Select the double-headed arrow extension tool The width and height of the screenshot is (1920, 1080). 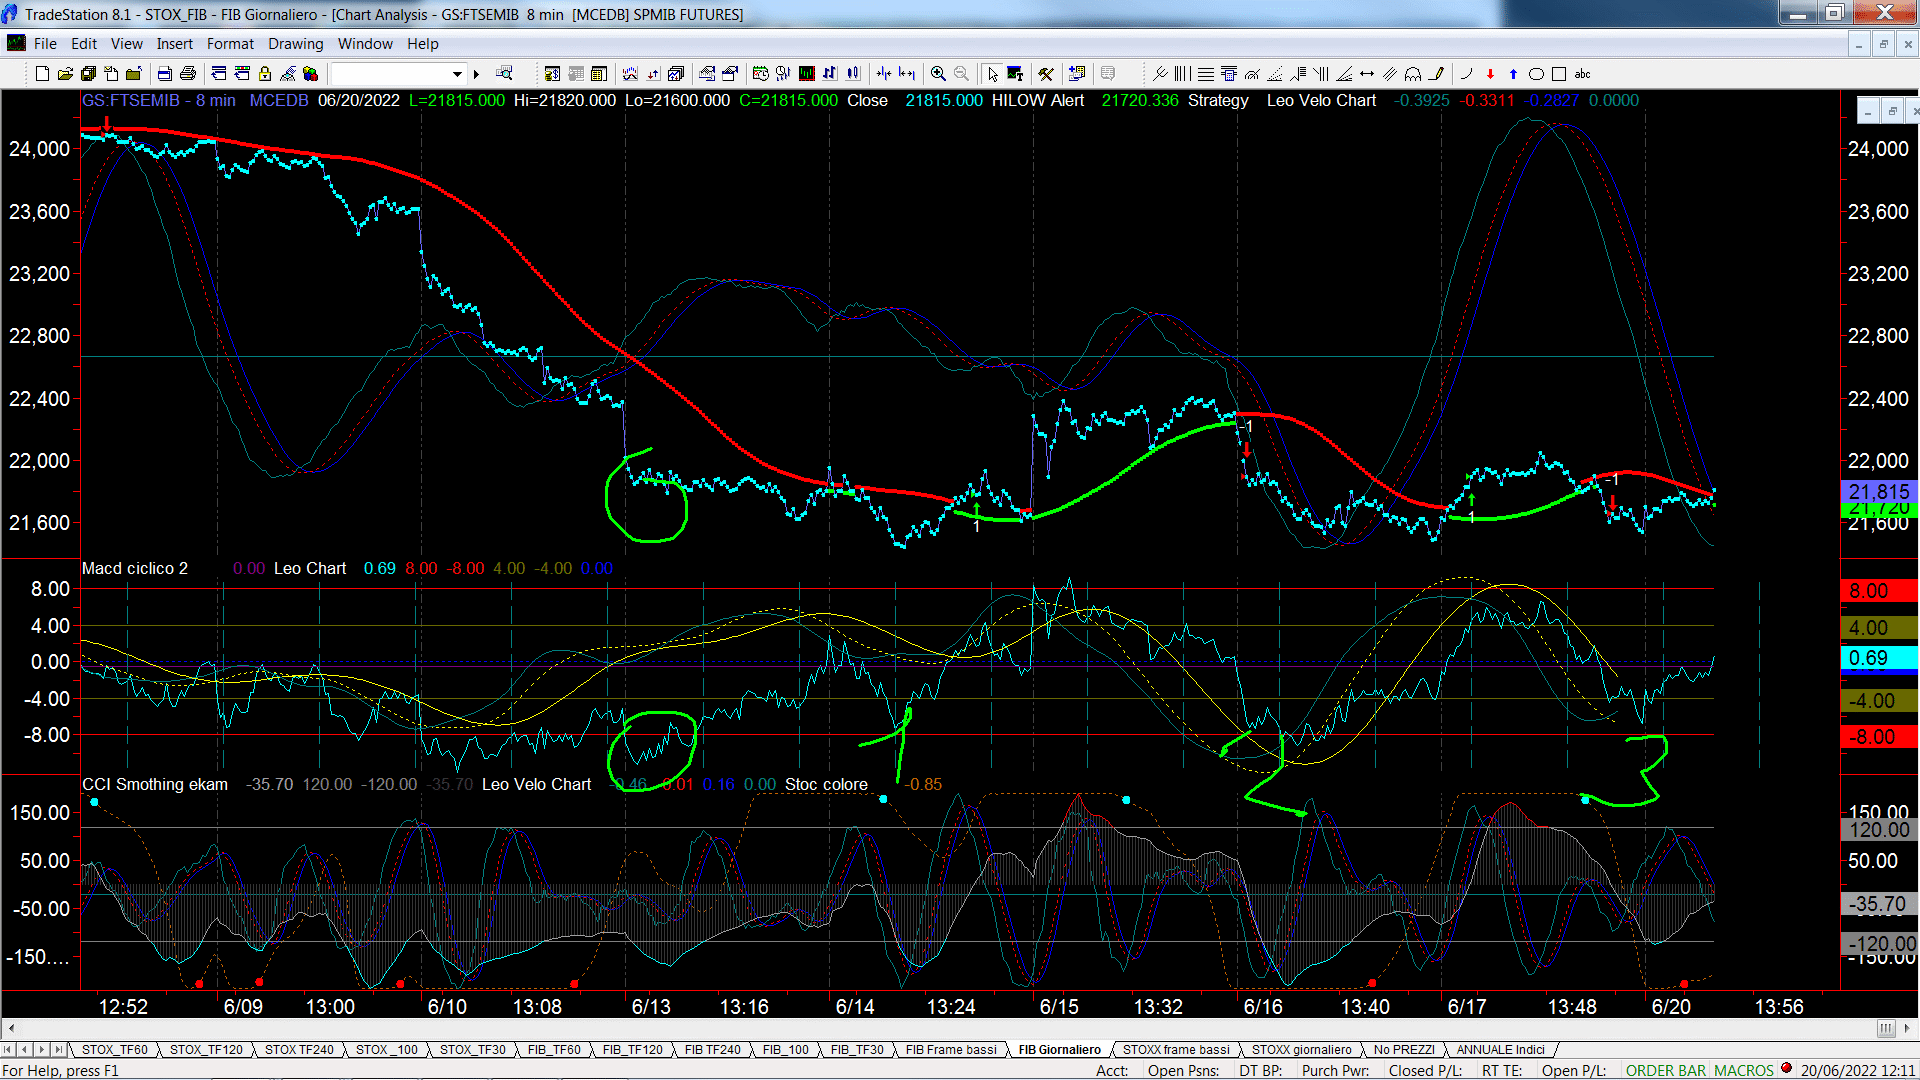click(1367, 74)
